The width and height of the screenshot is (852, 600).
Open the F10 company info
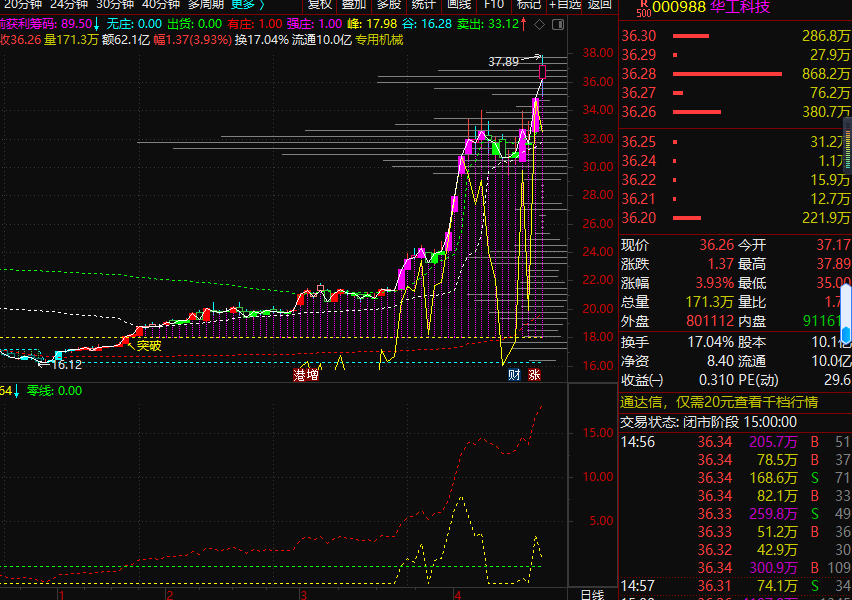494,4
